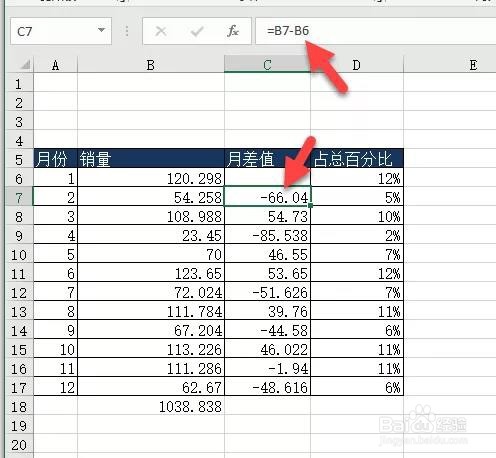Click the Name Box showing C7
Screen dimensions: 496x458
[61, 31]
